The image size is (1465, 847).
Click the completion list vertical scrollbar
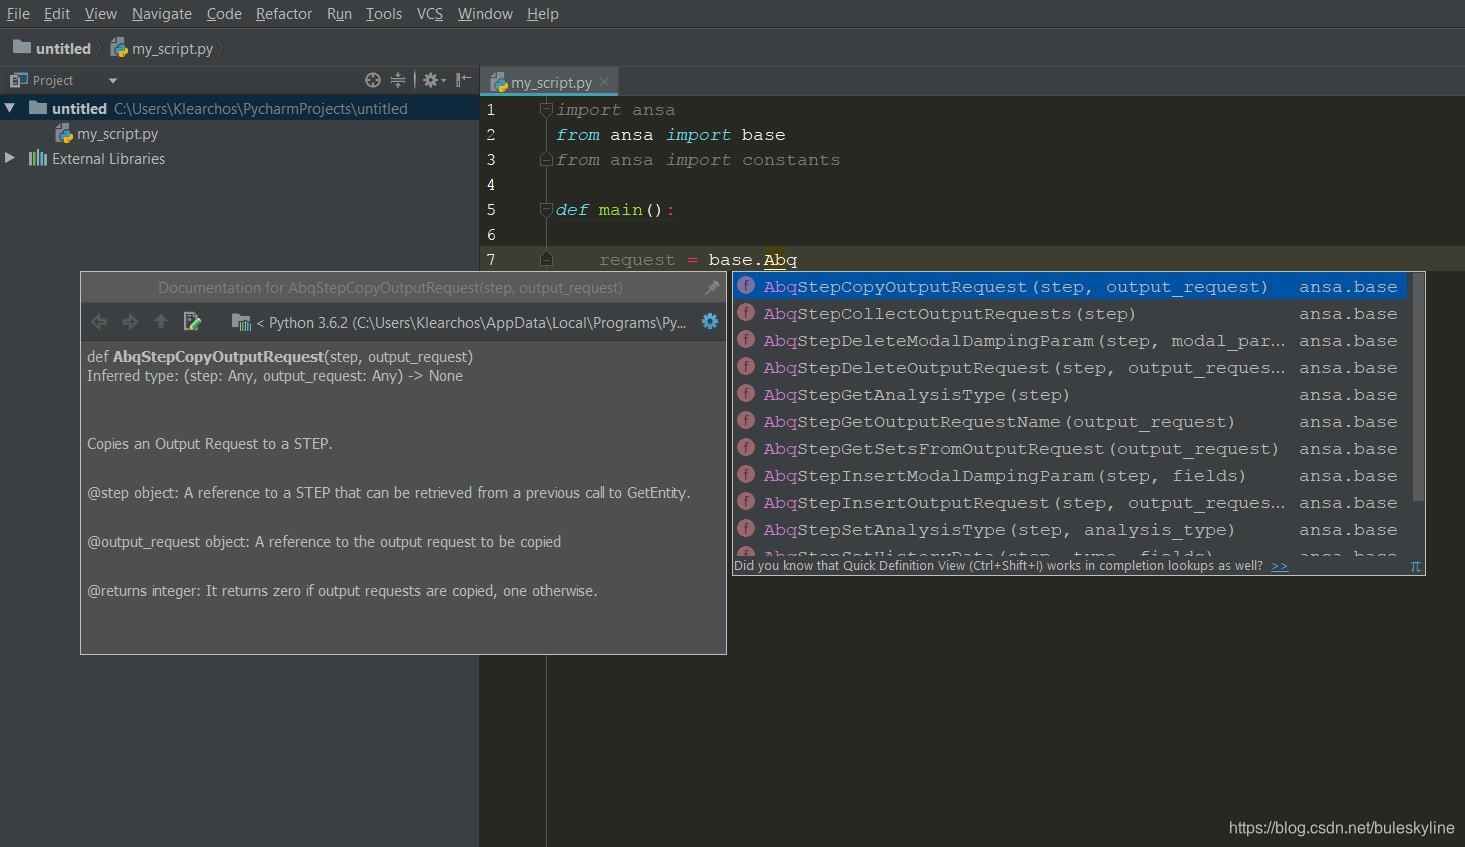pyautogui.click(x=1418, y=390)
